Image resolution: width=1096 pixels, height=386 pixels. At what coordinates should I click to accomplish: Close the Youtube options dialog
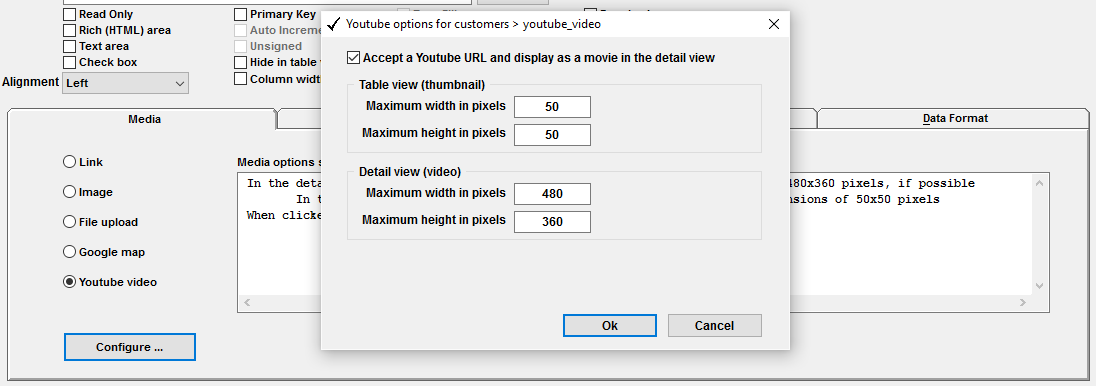click(774, 24)
